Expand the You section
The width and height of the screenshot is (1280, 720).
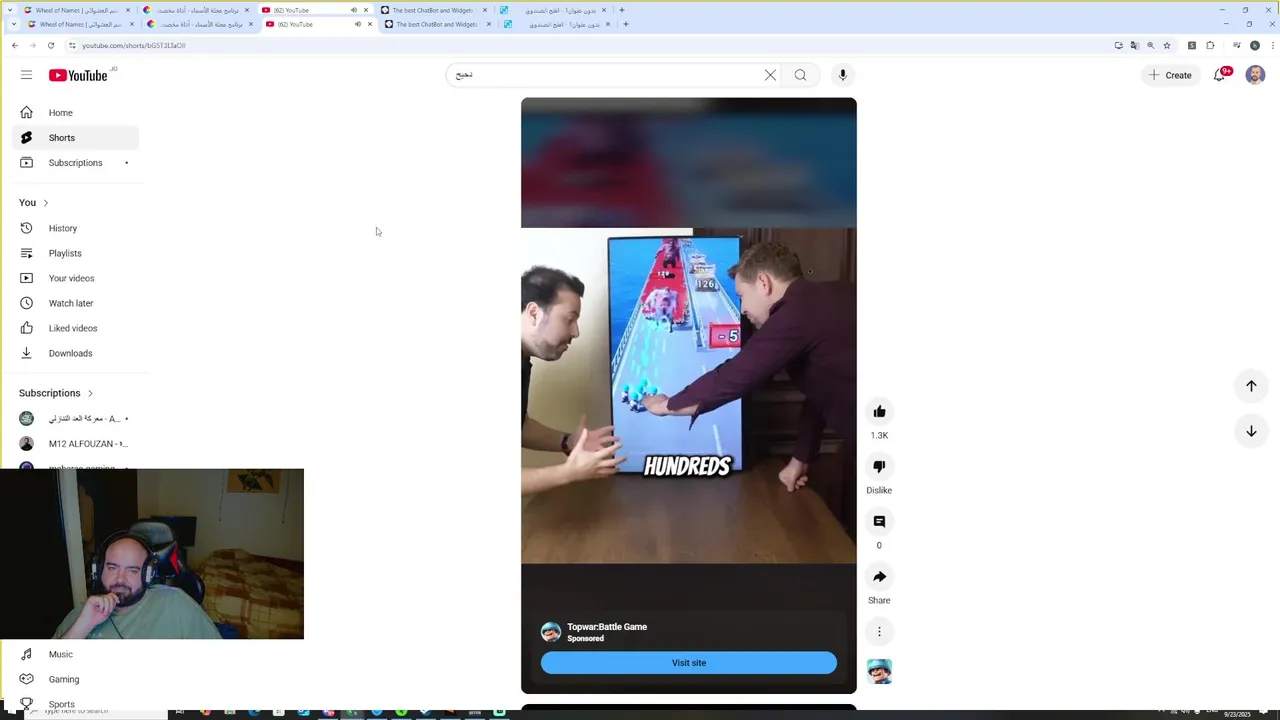(34, 203)
